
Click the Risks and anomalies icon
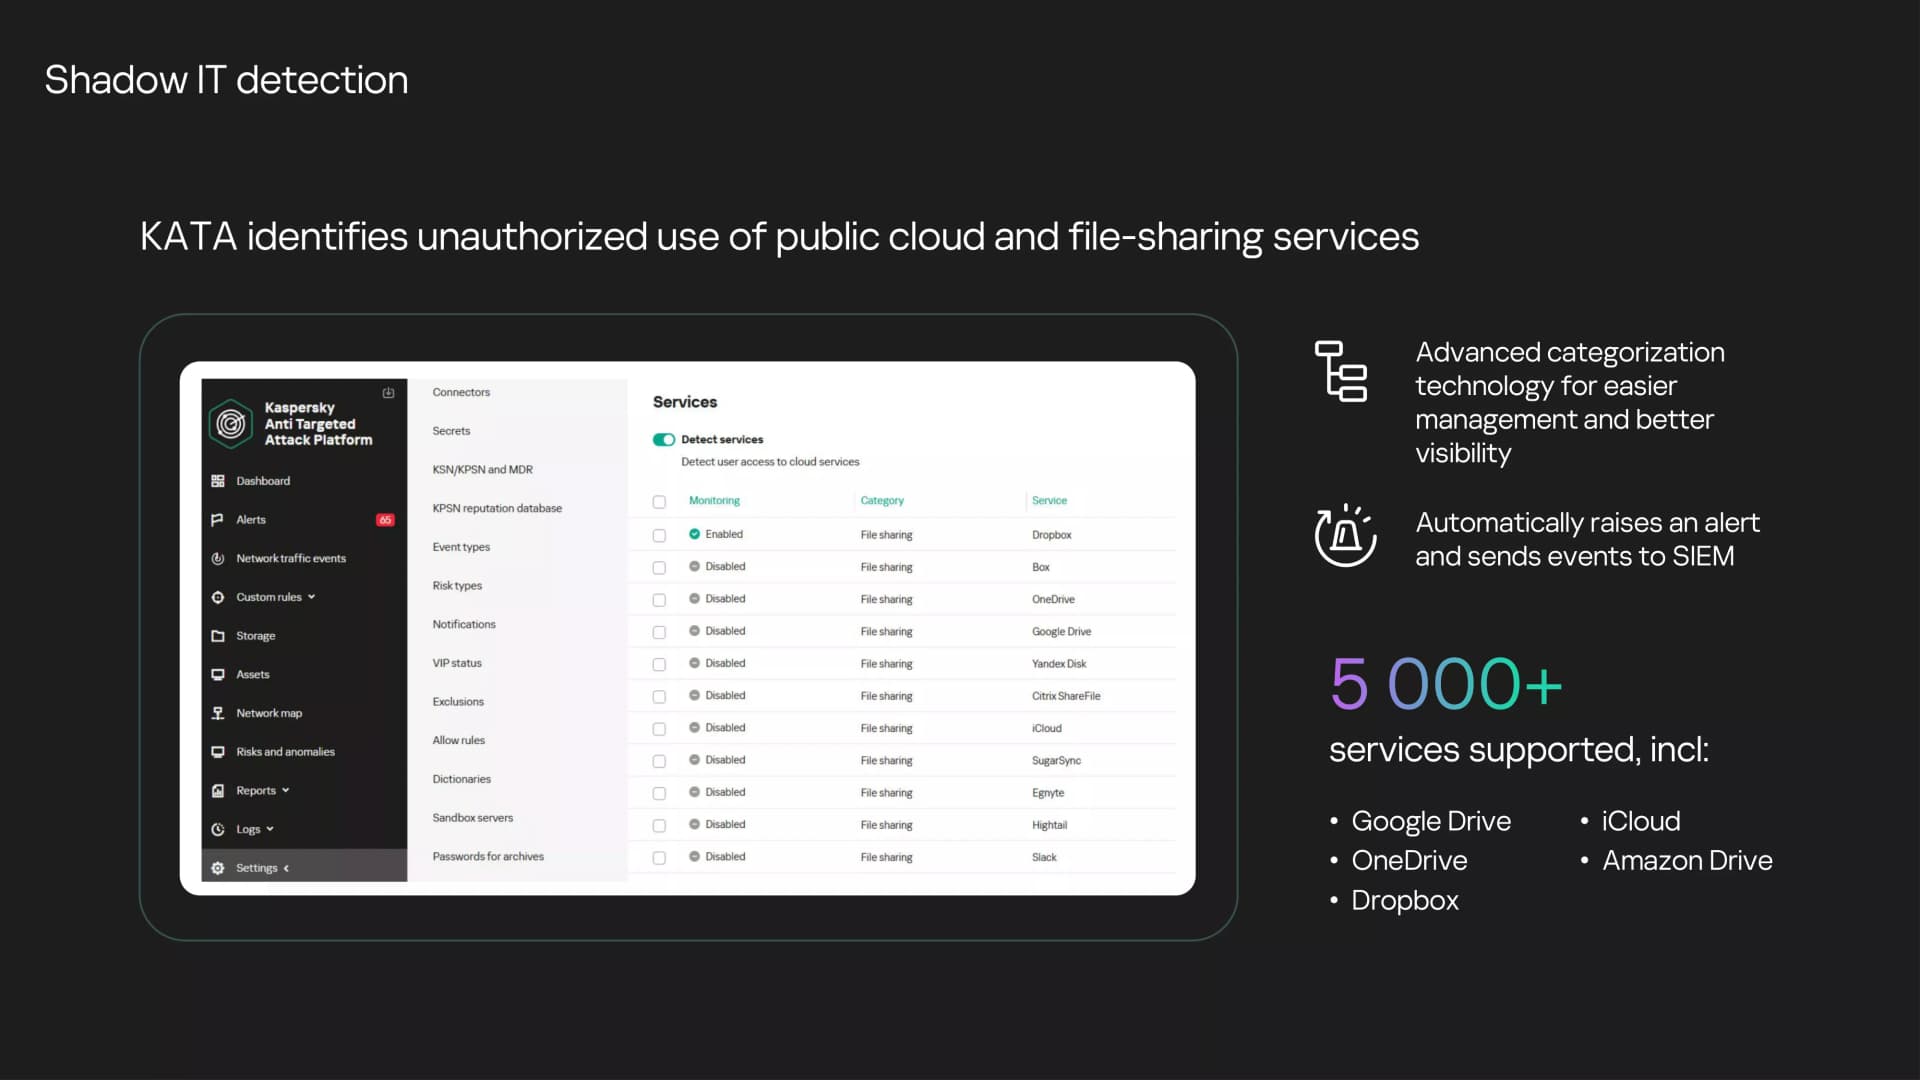(x=218, y=752)
